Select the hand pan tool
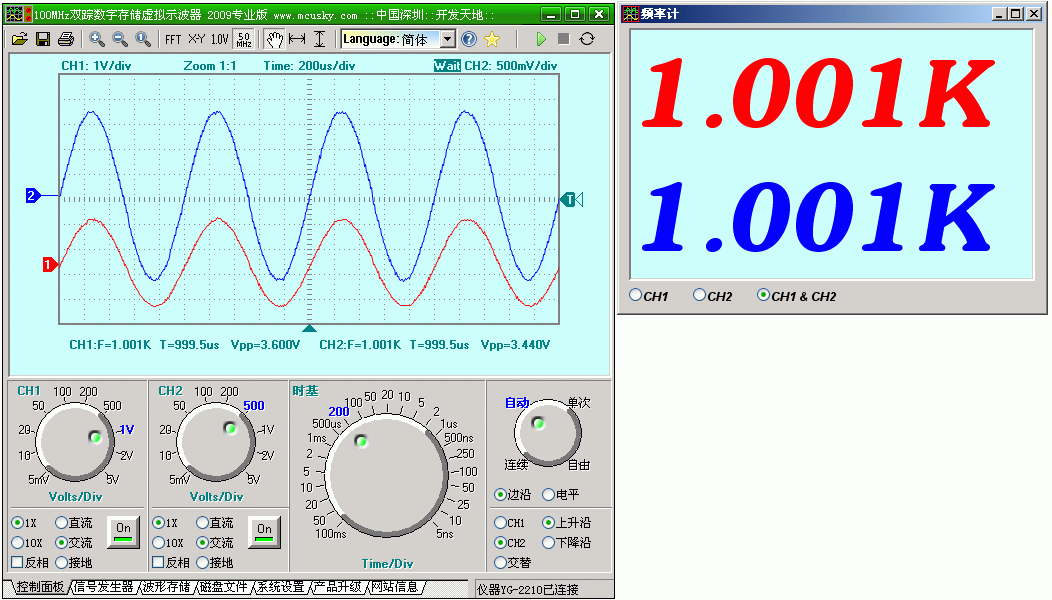Screen dimensions: 1052x600 pos(274,39)
